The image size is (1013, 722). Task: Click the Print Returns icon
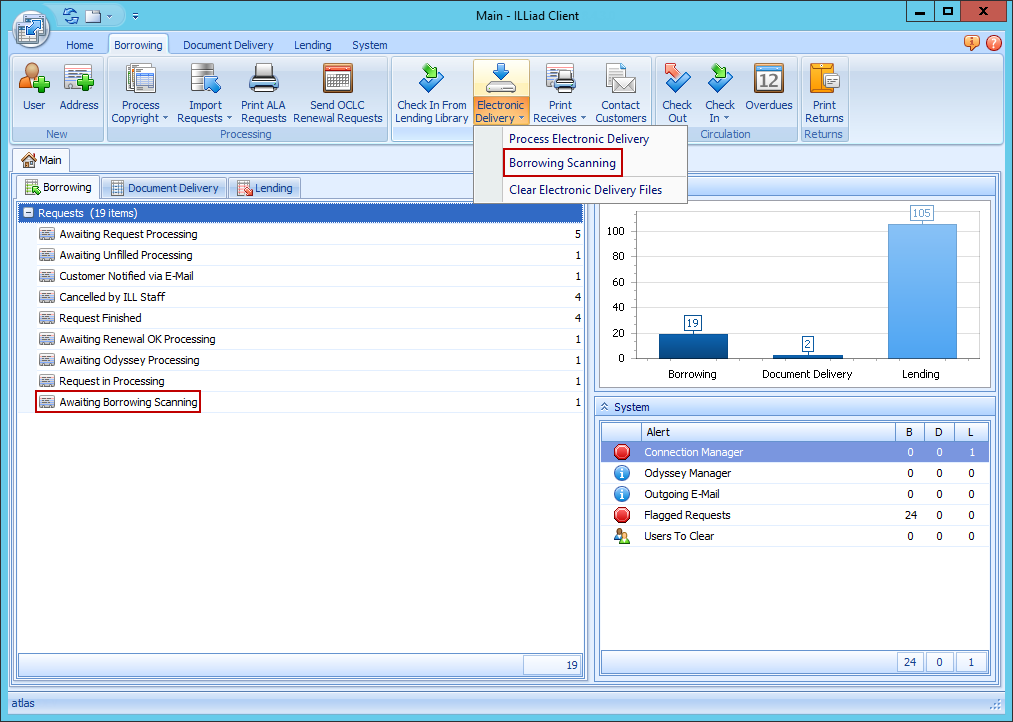point(824,80)
